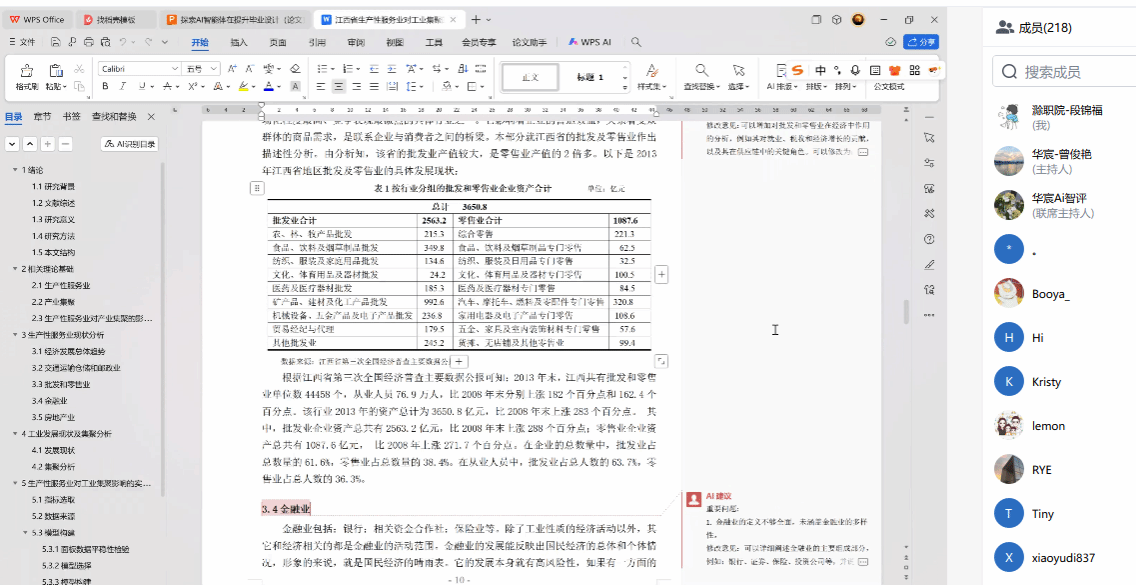Click the microphone icon in input method bar
Viewport: 1136px width, 585px height.
(x=856, y=70)
